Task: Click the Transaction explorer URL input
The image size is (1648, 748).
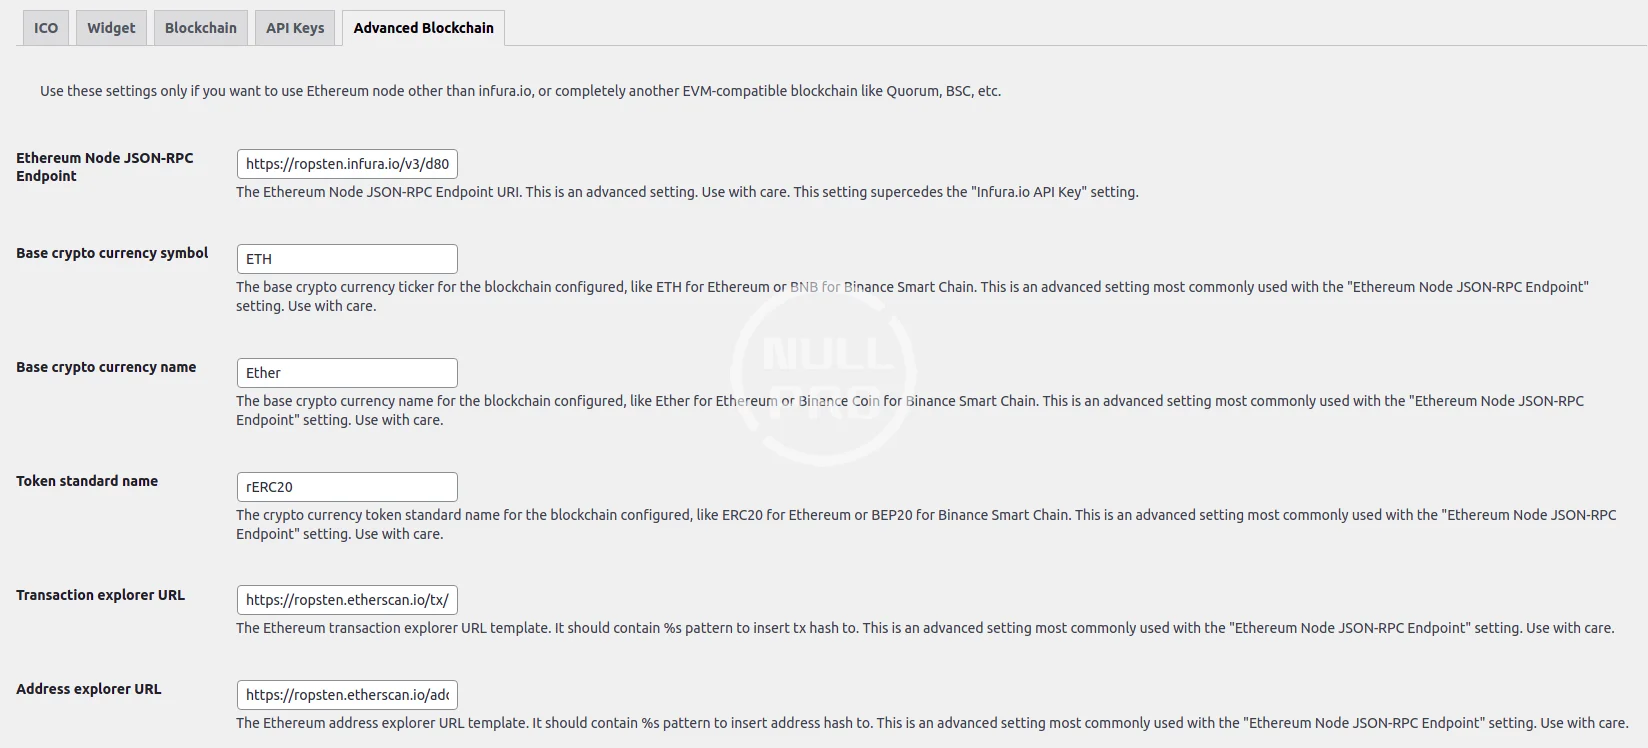Action: [x=347, y=600]
